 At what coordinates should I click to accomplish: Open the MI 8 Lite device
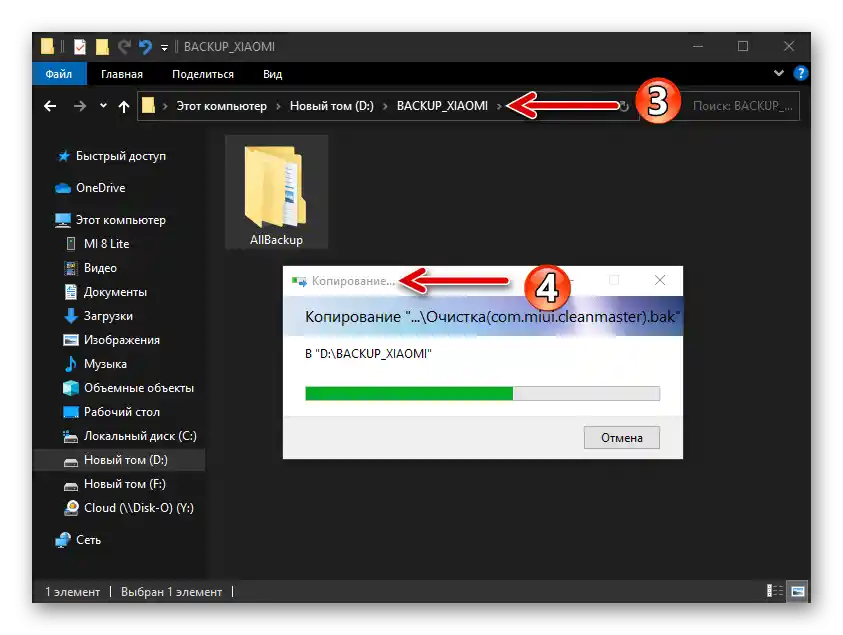[106, 244]
